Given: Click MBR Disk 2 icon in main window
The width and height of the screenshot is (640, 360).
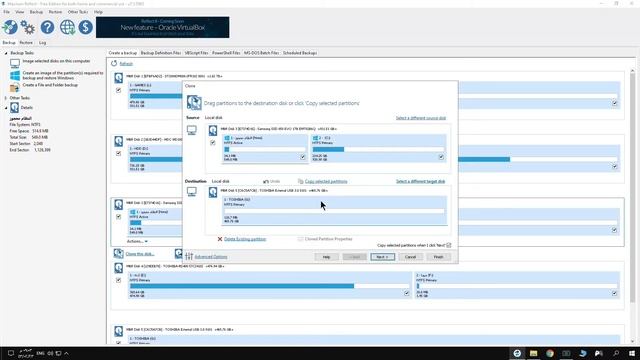Looking at the screenshot, I should [118, 141].
